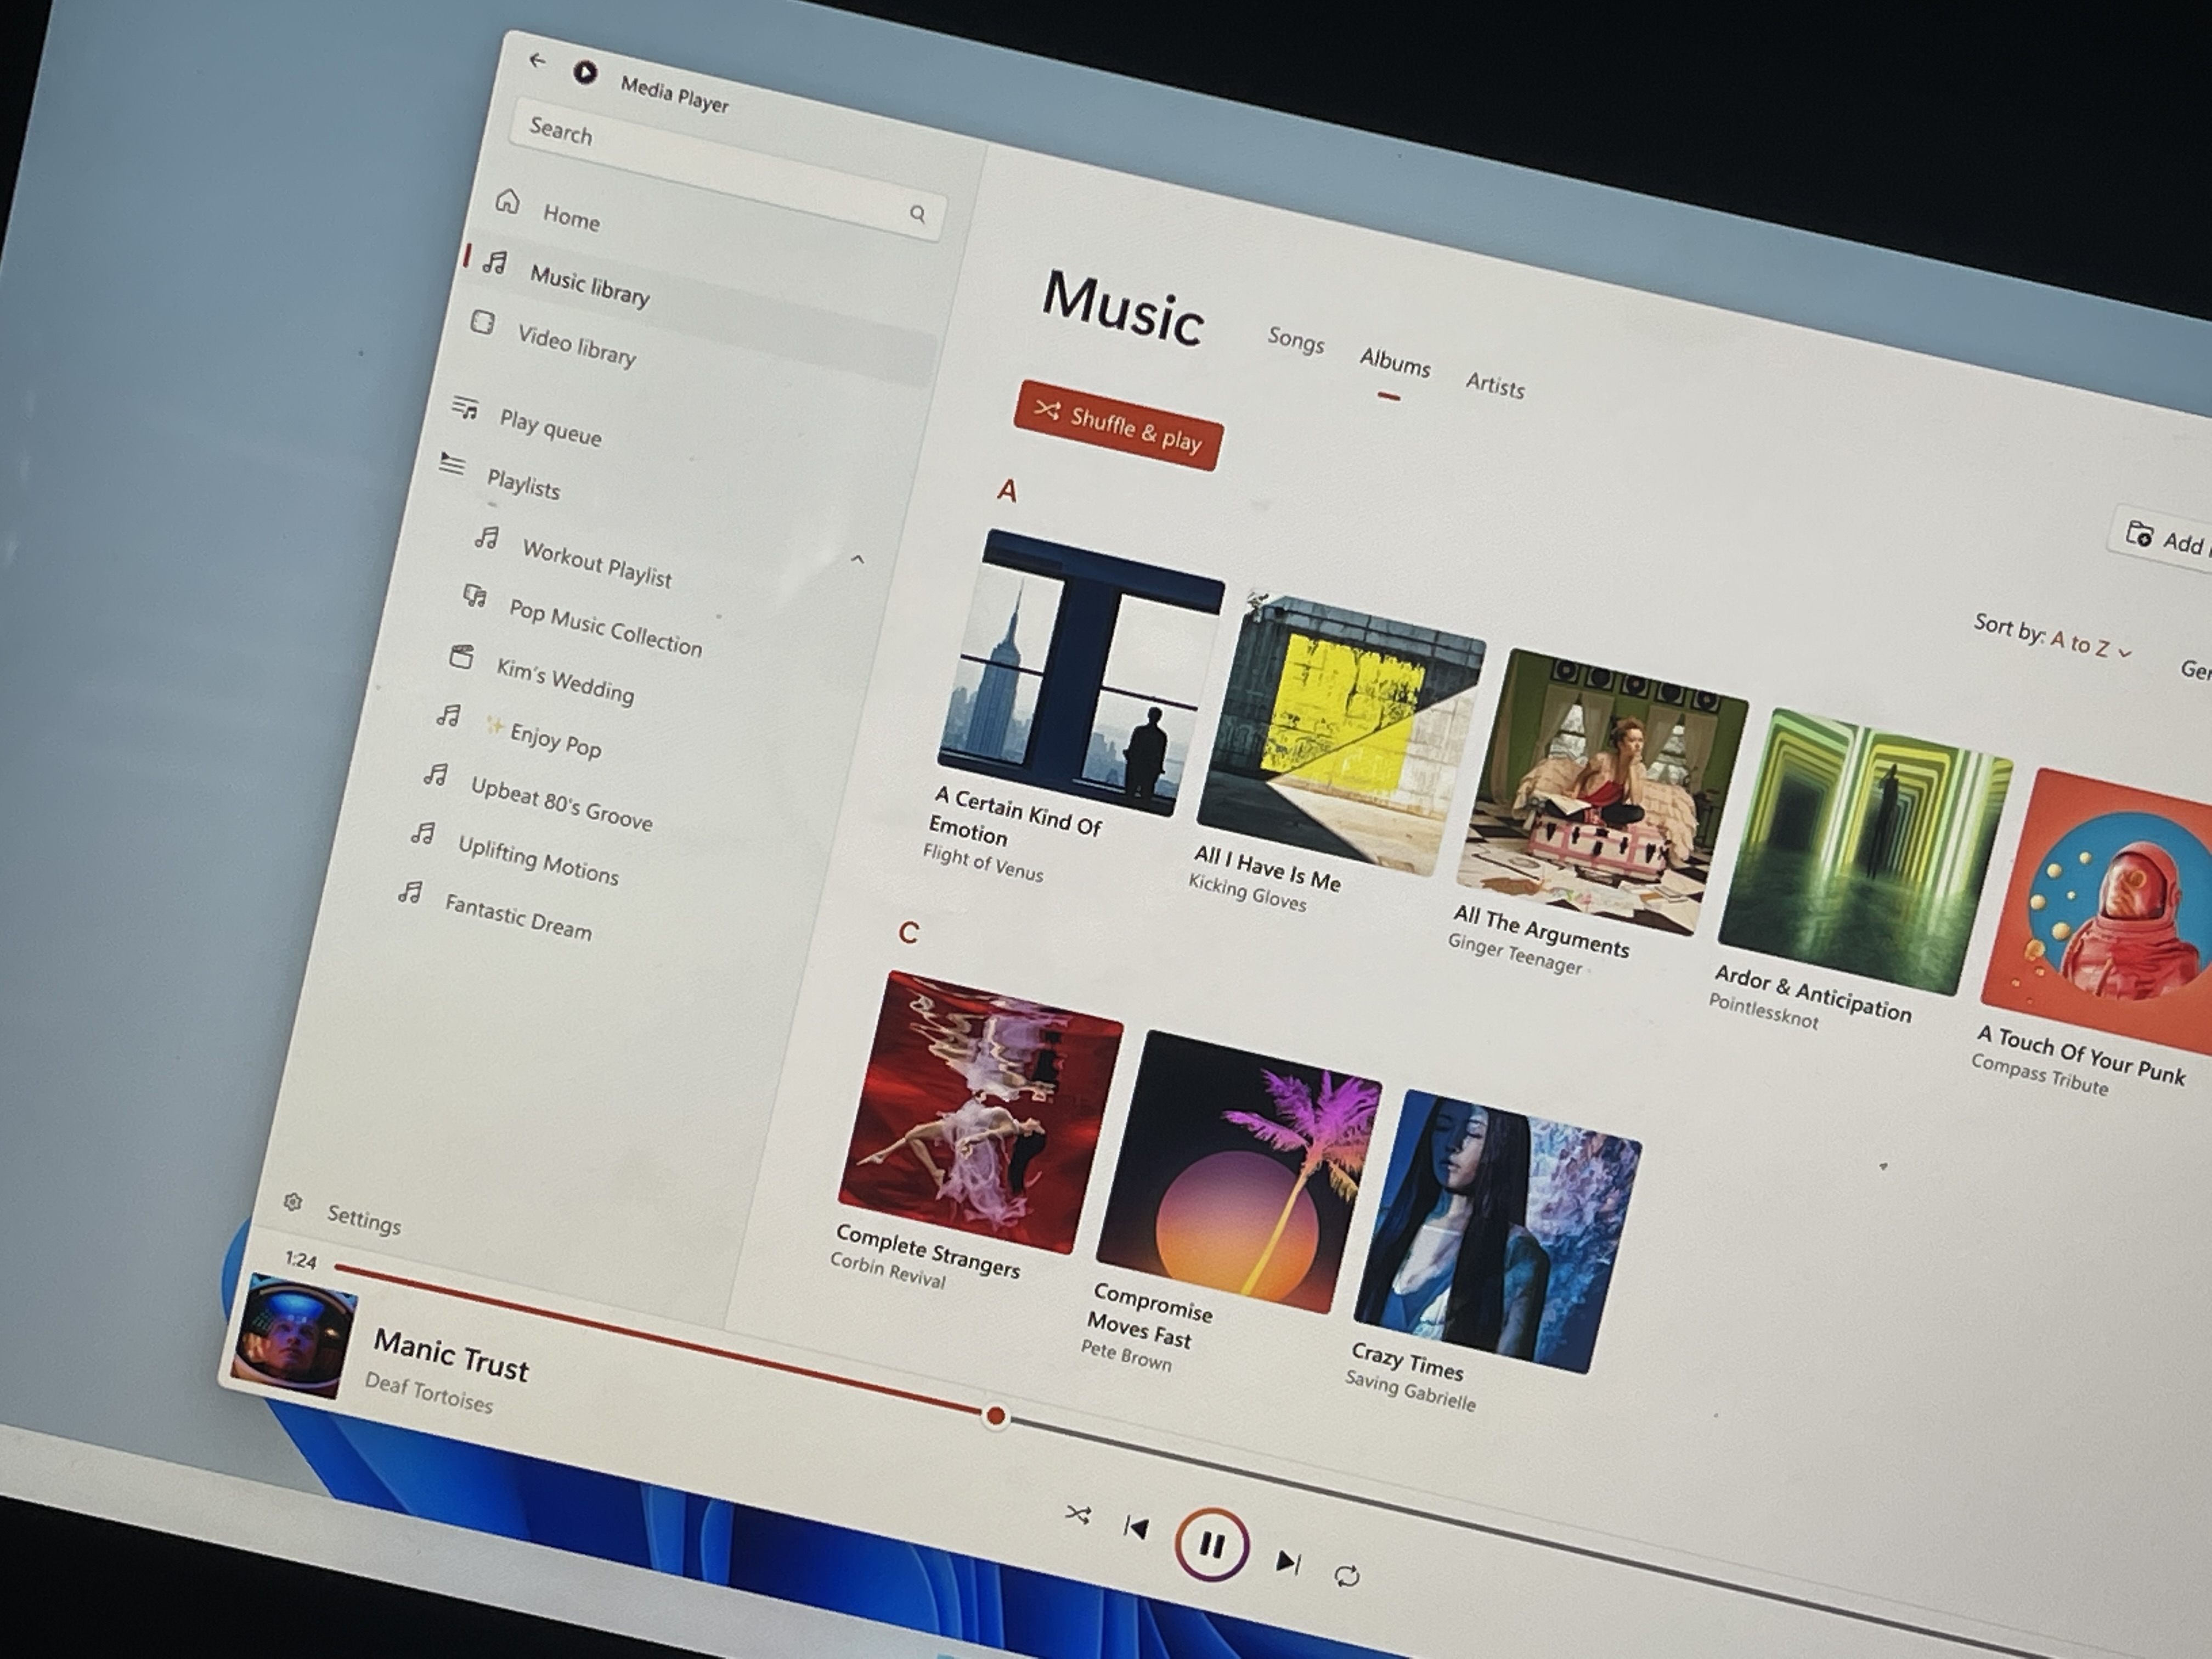Switch to the Songs tab
2212x1659 pixels.
tap(1295, 340)
